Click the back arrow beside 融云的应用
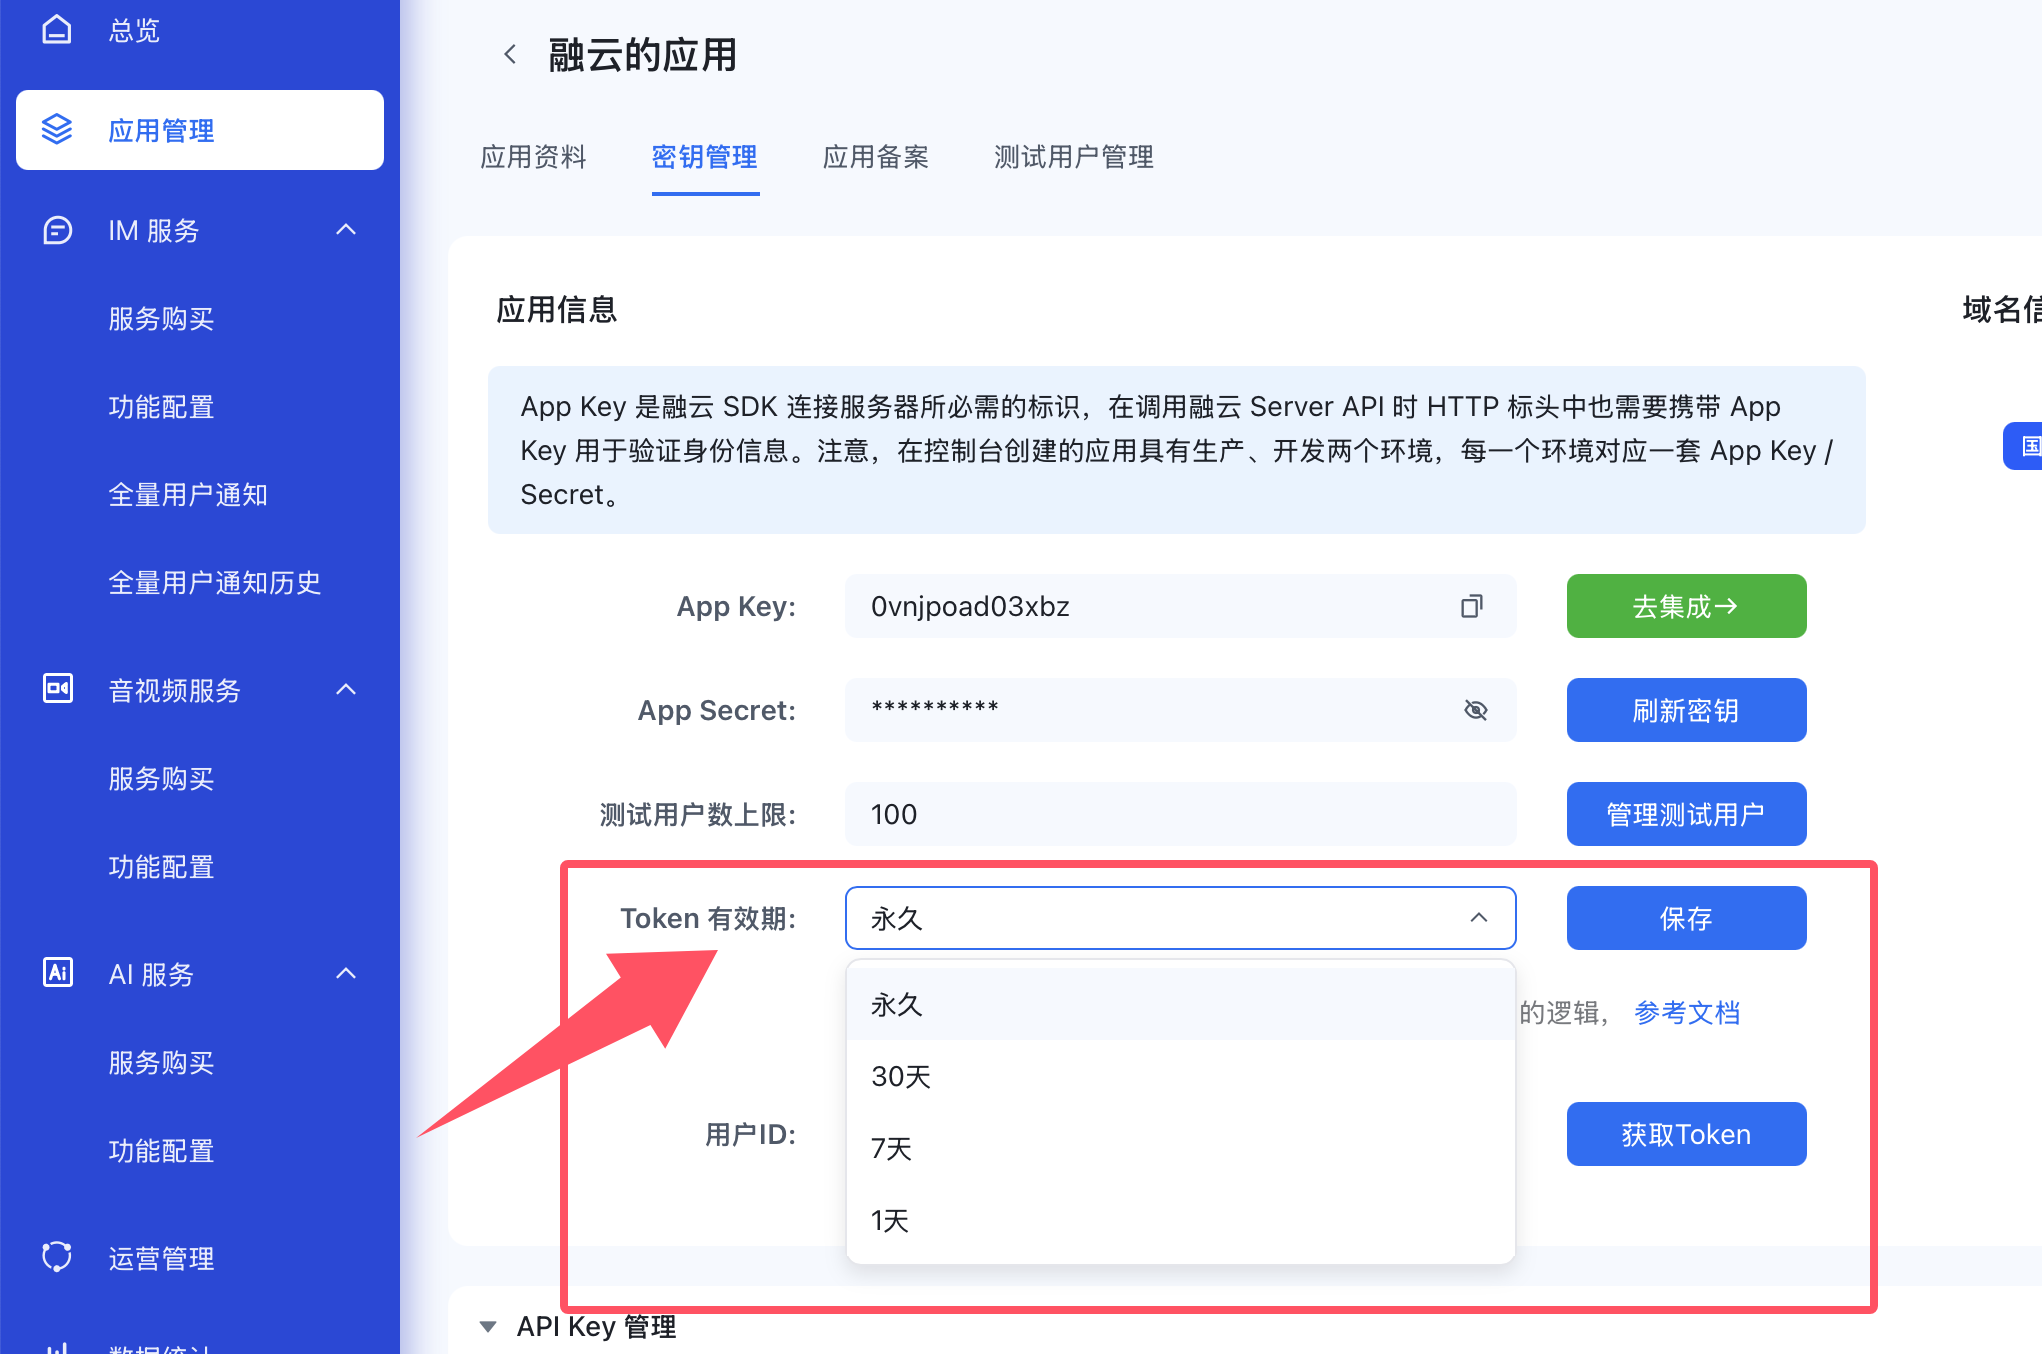The height and width of the screenshot is (1354, 2042). [x=510, y=54]
